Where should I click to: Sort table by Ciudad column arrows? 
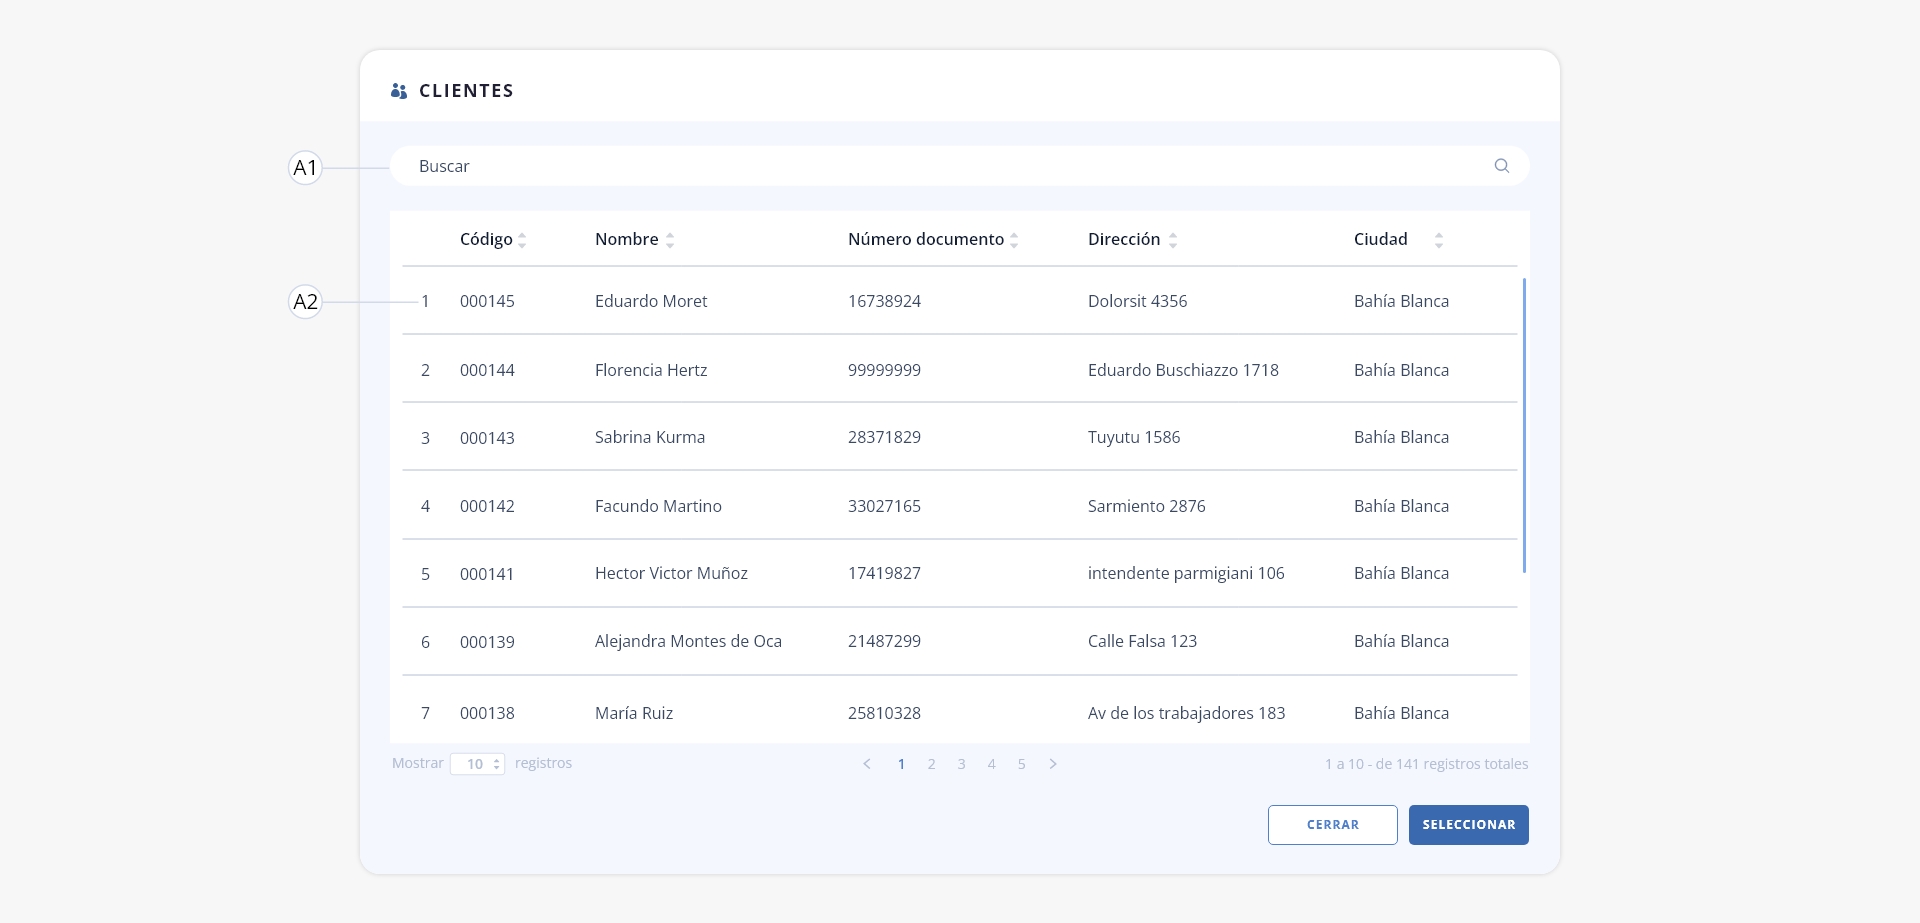[1439, 240]
